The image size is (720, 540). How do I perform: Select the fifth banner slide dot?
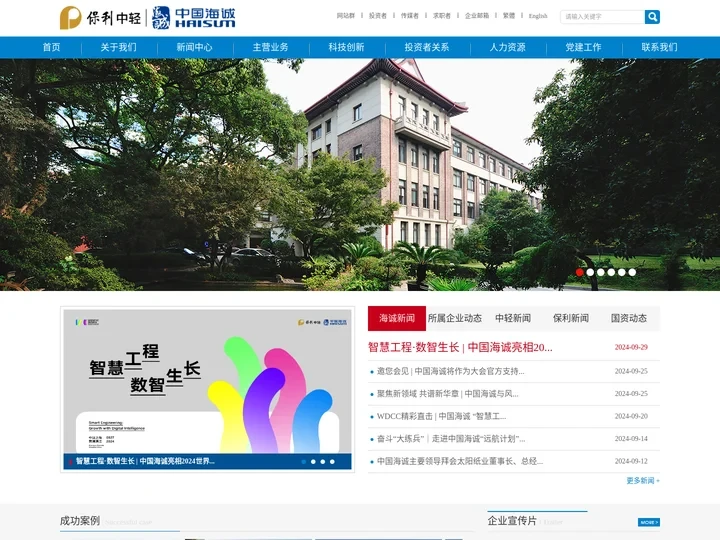(622, 272)
